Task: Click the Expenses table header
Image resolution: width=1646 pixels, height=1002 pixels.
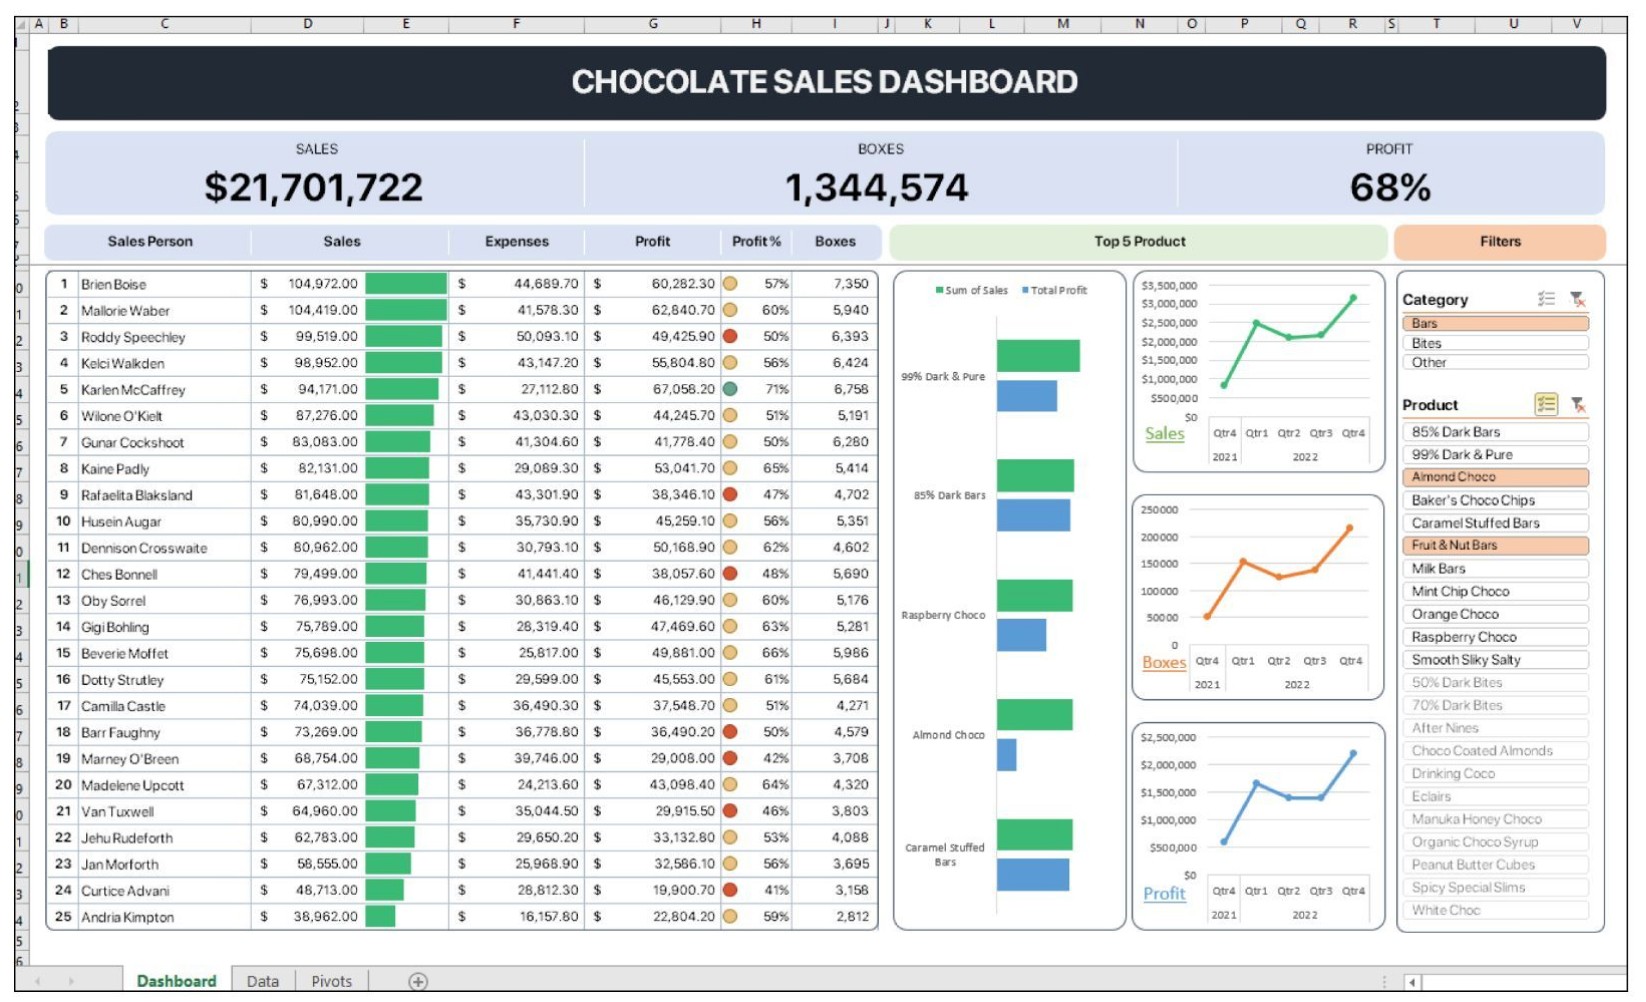Action: pyautogui.click(x=516, y=241)
